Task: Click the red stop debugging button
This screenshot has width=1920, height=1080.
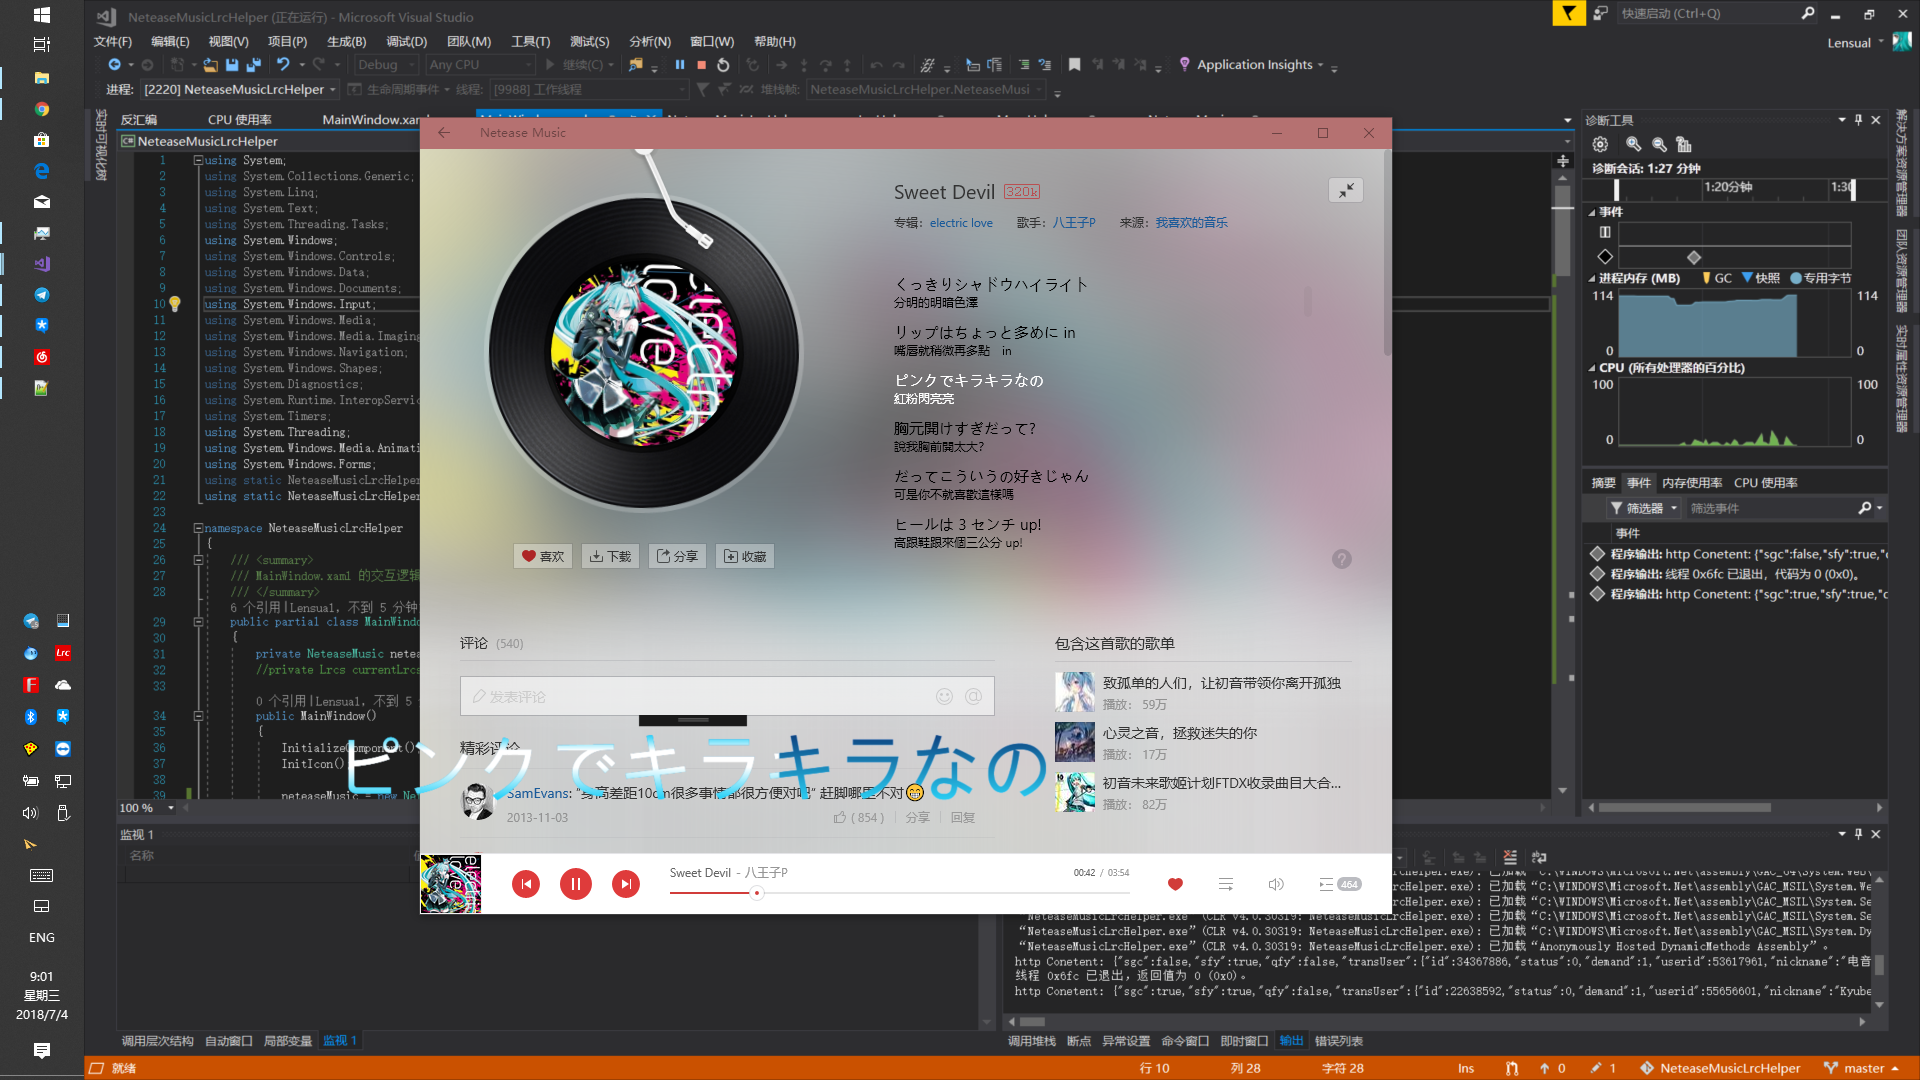Action: [702, 65]
